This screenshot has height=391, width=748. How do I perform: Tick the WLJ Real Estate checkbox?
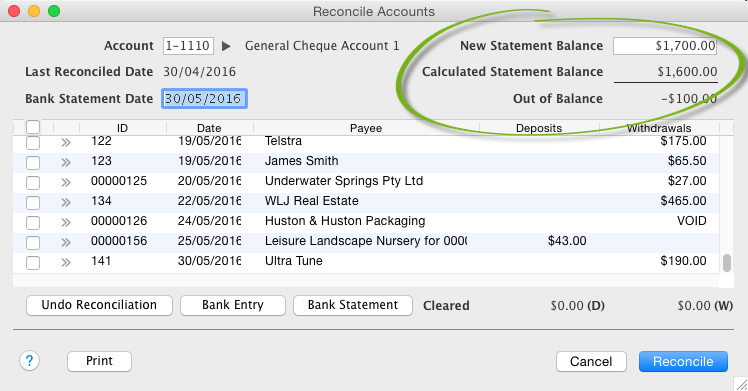33,203
